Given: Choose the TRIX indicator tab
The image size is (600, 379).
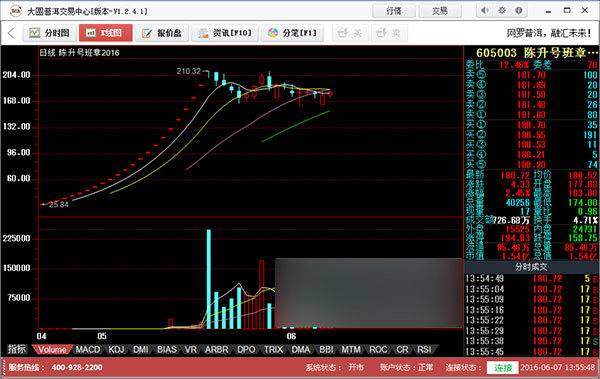Looking at the screenshot, I should click(x=273, y=350).
